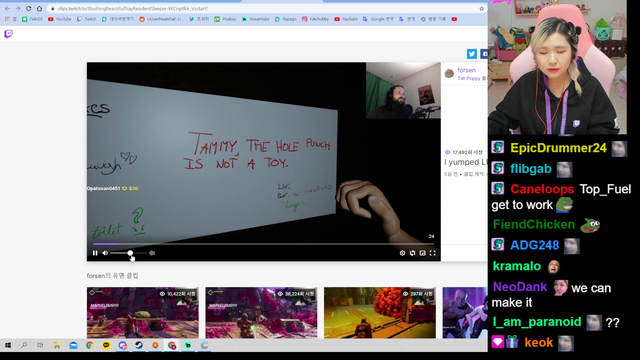Click keok username in chat
This screenshot has width=640, height=360.
[539, 342]
